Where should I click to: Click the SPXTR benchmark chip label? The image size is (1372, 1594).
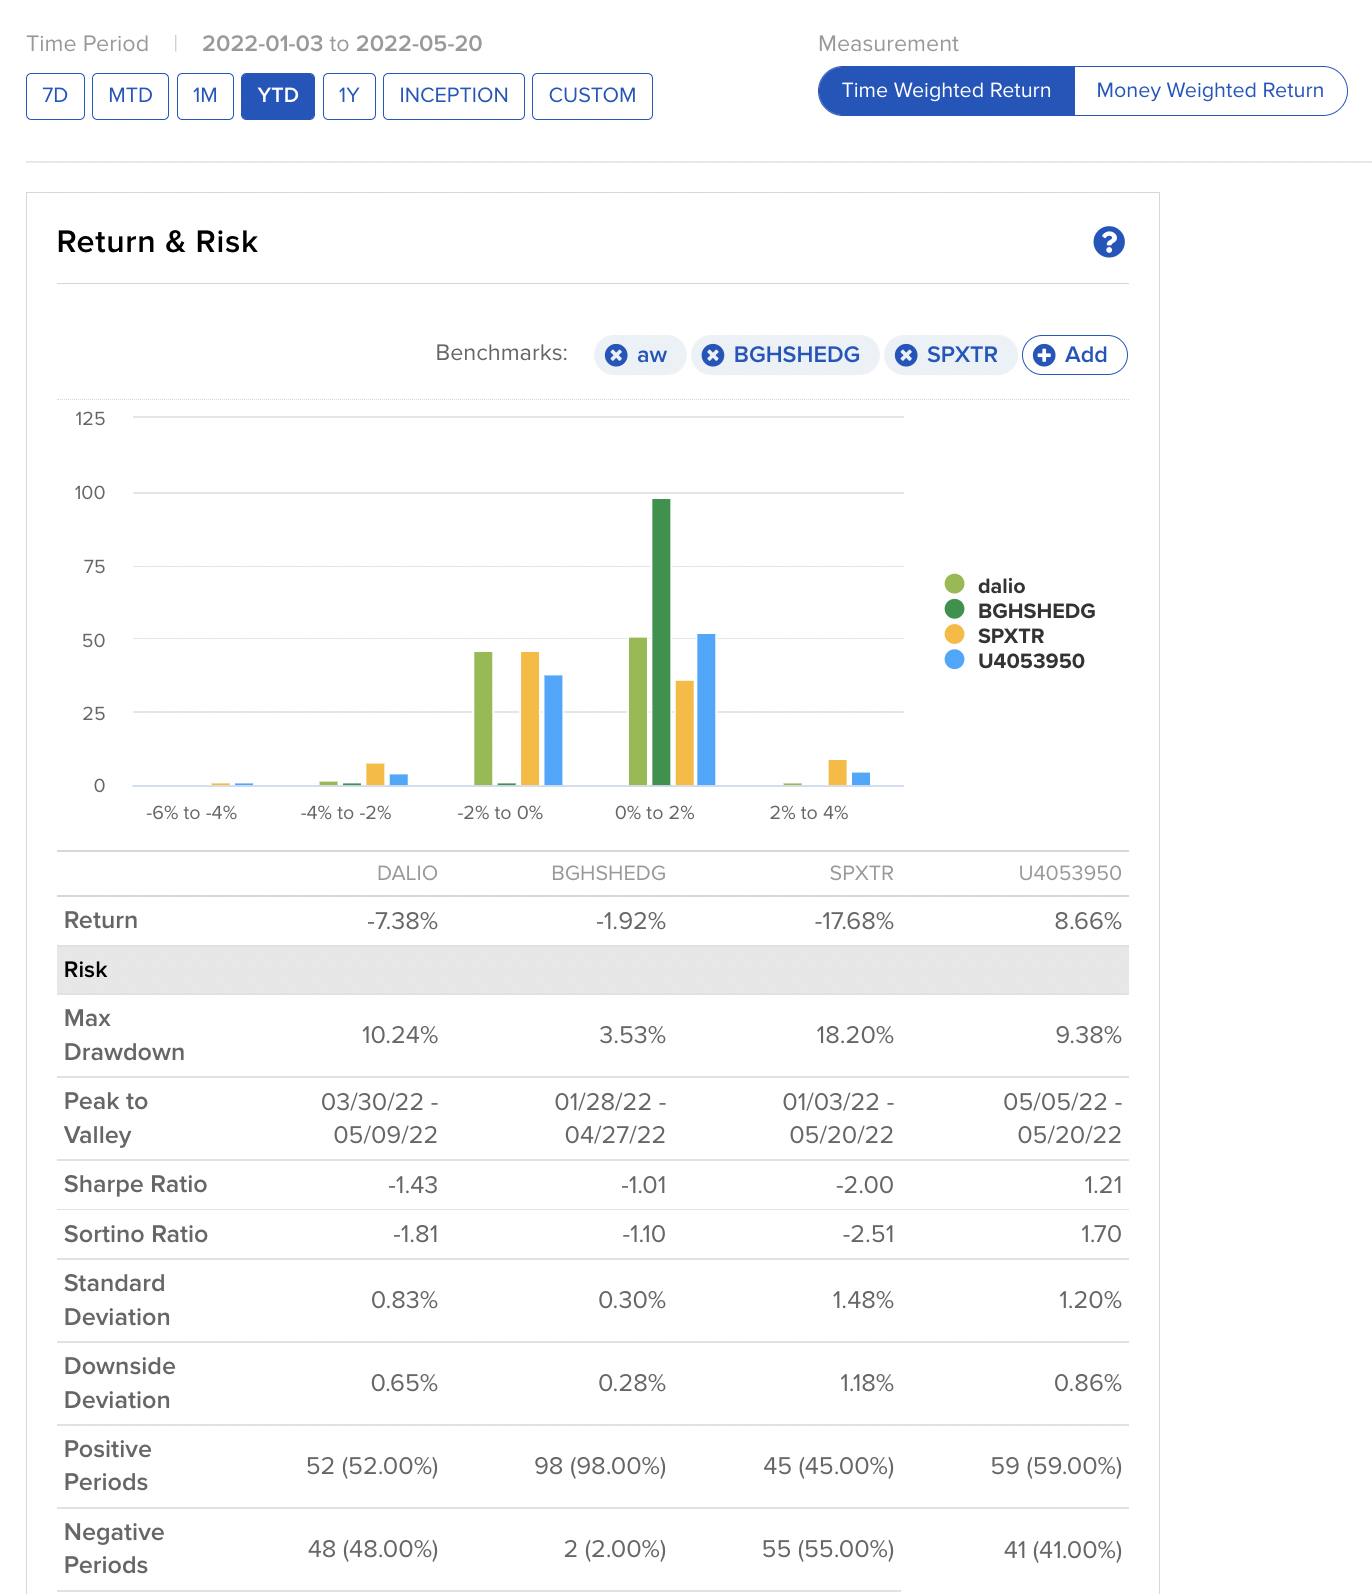[x=962, y=355]
